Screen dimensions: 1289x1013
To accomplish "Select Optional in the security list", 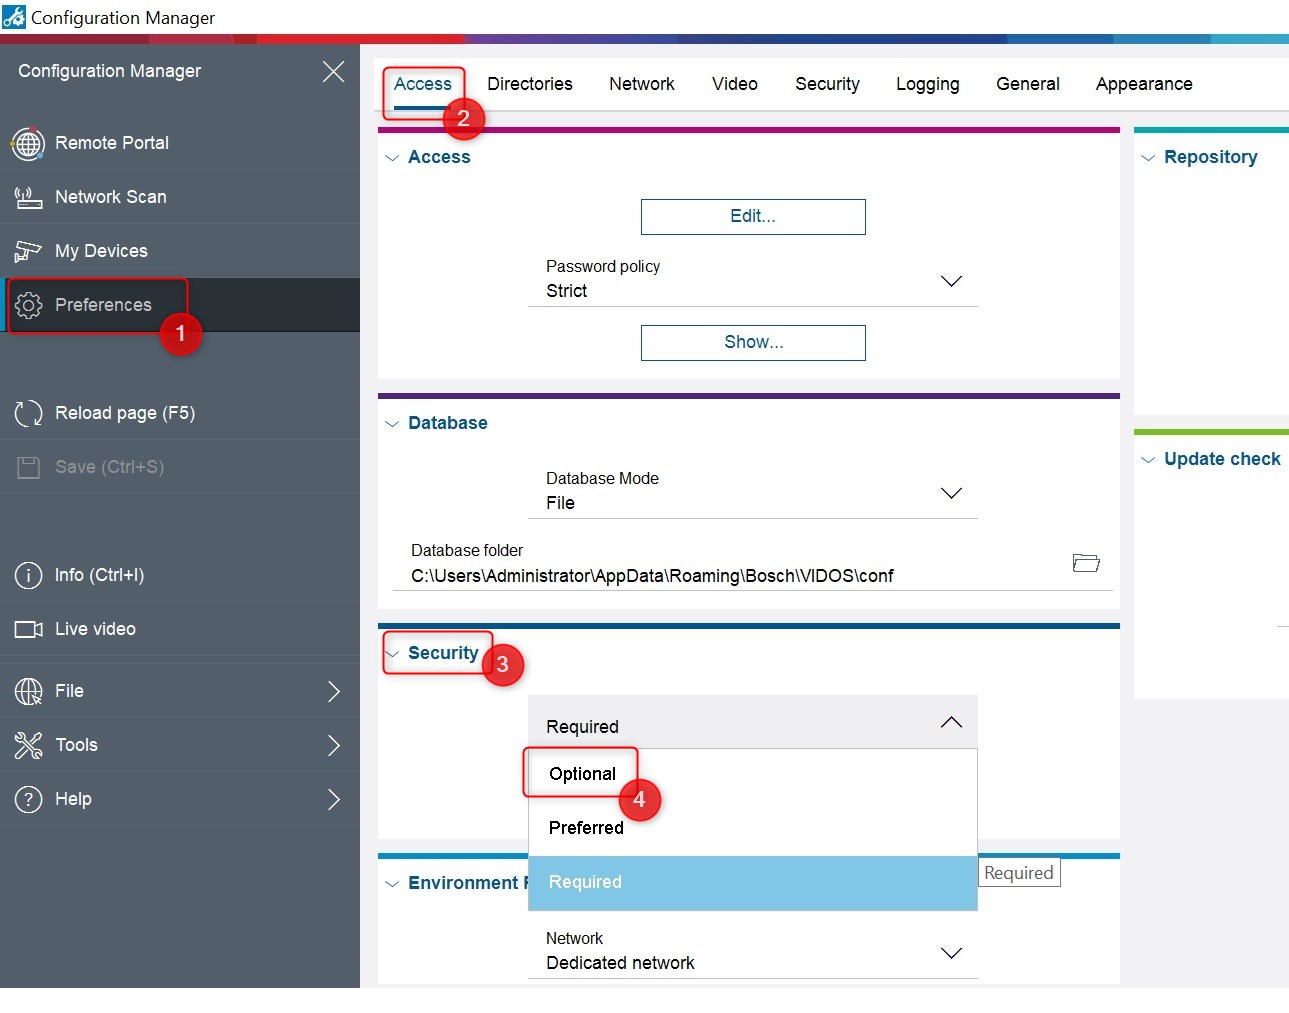I will pos(582,774).
